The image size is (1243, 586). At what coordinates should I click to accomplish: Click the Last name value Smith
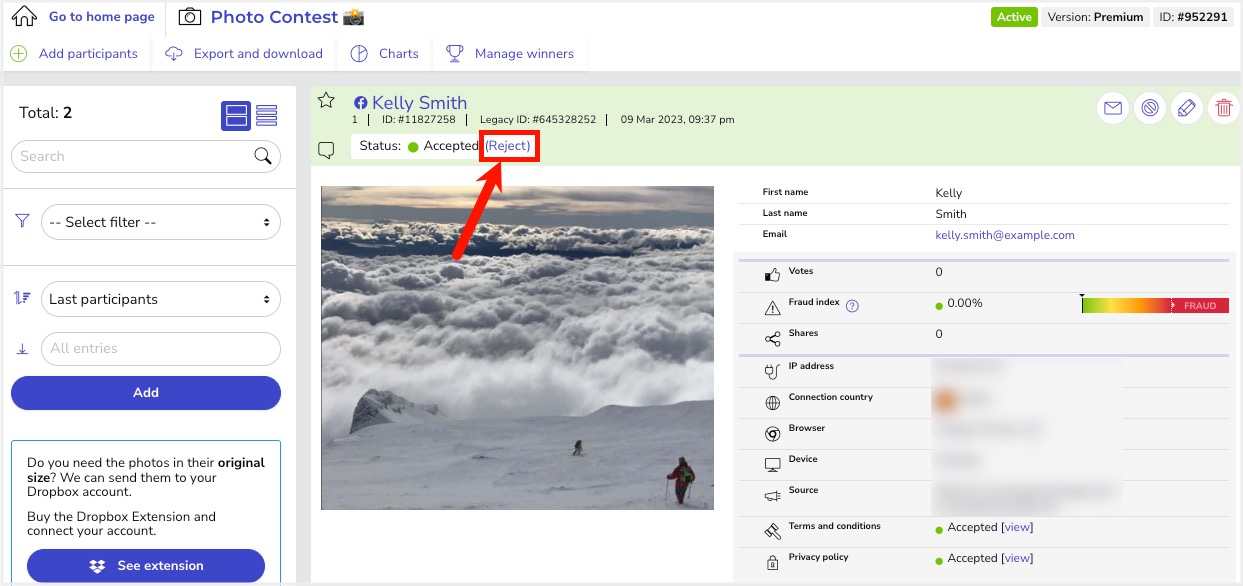pos(951,214)
